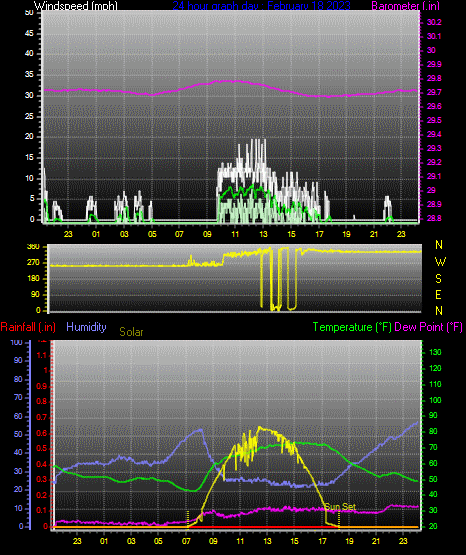Screen dimensions: 466x555
Task: Click barometer scale value 28.8
Action: (x=434, y=218)
